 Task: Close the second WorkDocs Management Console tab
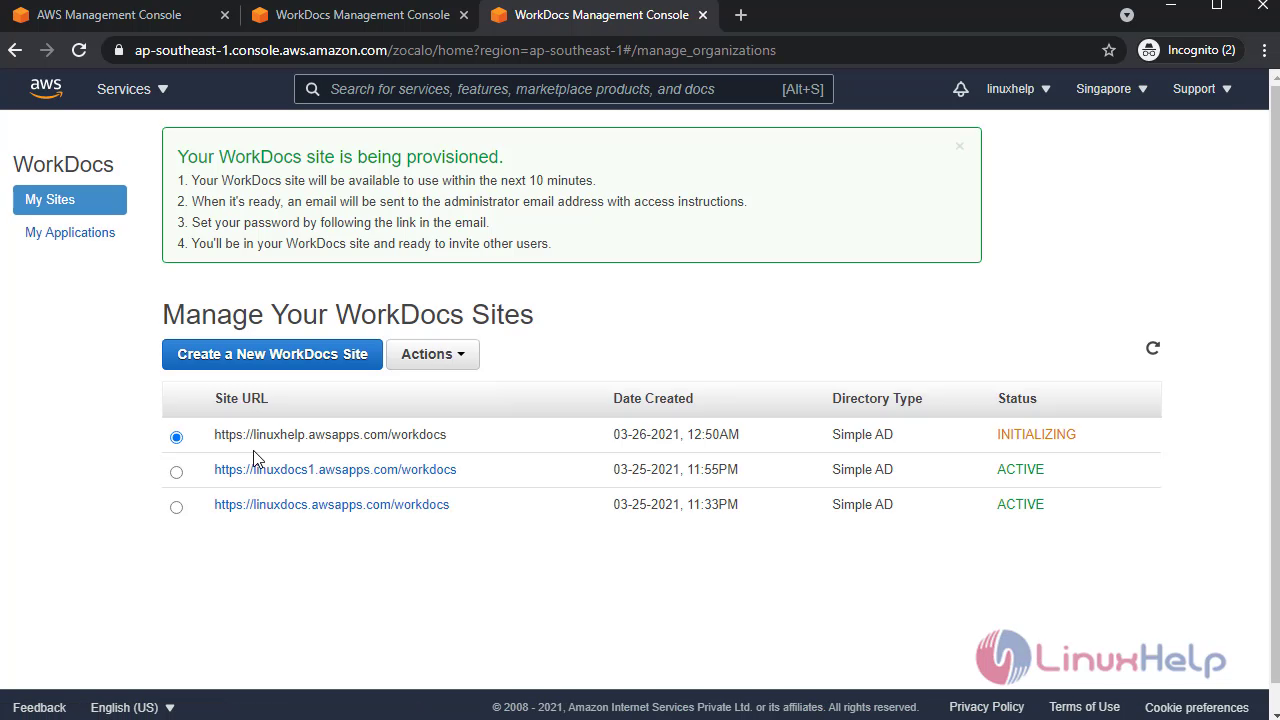coord(703,15)
